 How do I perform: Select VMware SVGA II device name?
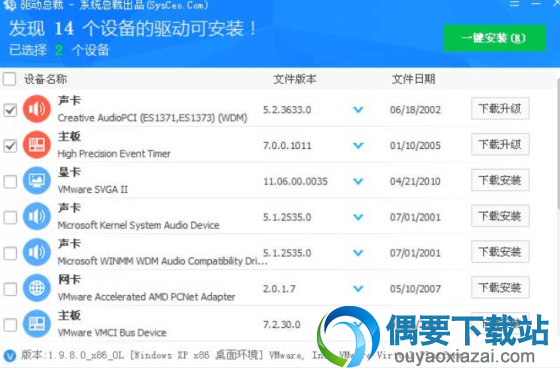(92, 189)
